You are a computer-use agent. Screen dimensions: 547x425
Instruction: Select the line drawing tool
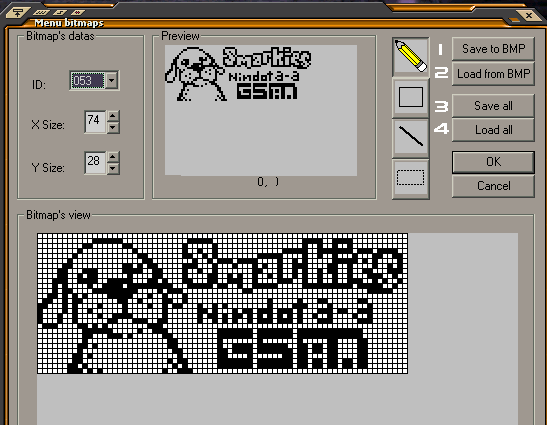point(411,137)
